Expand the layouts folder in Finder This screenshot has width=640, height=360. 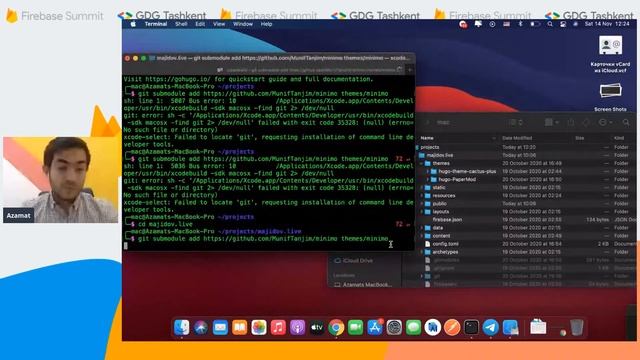click(422, 212)
